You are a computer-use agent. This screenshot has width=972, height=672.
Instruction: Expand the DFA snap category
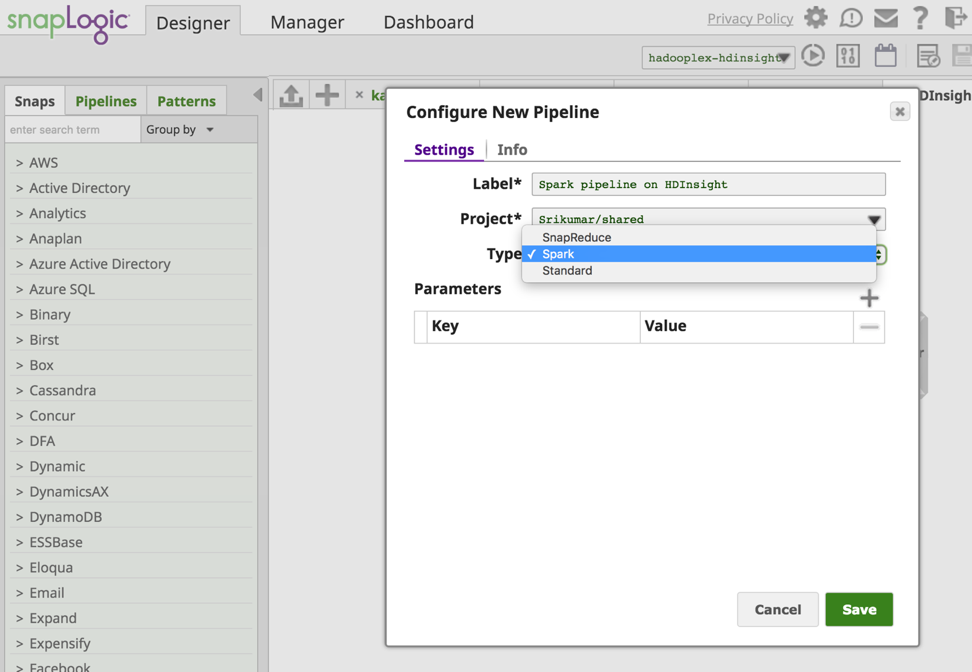(x=131, y=441)
